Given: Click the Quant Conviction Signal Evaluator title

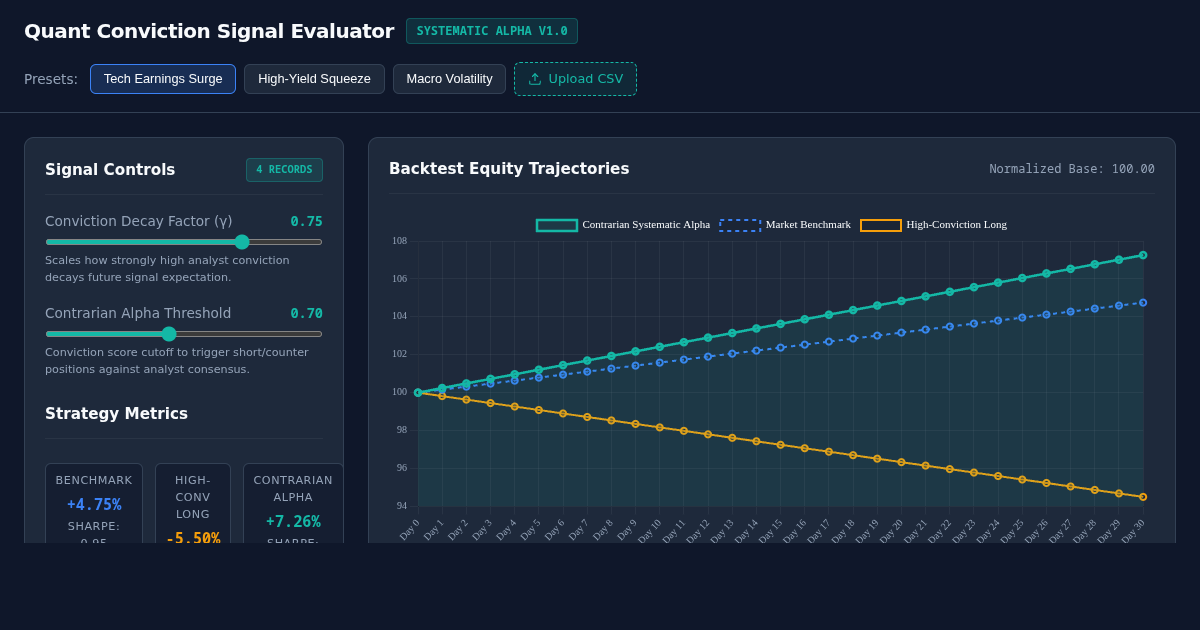Looking at the screenshot, I should (209, 31).
